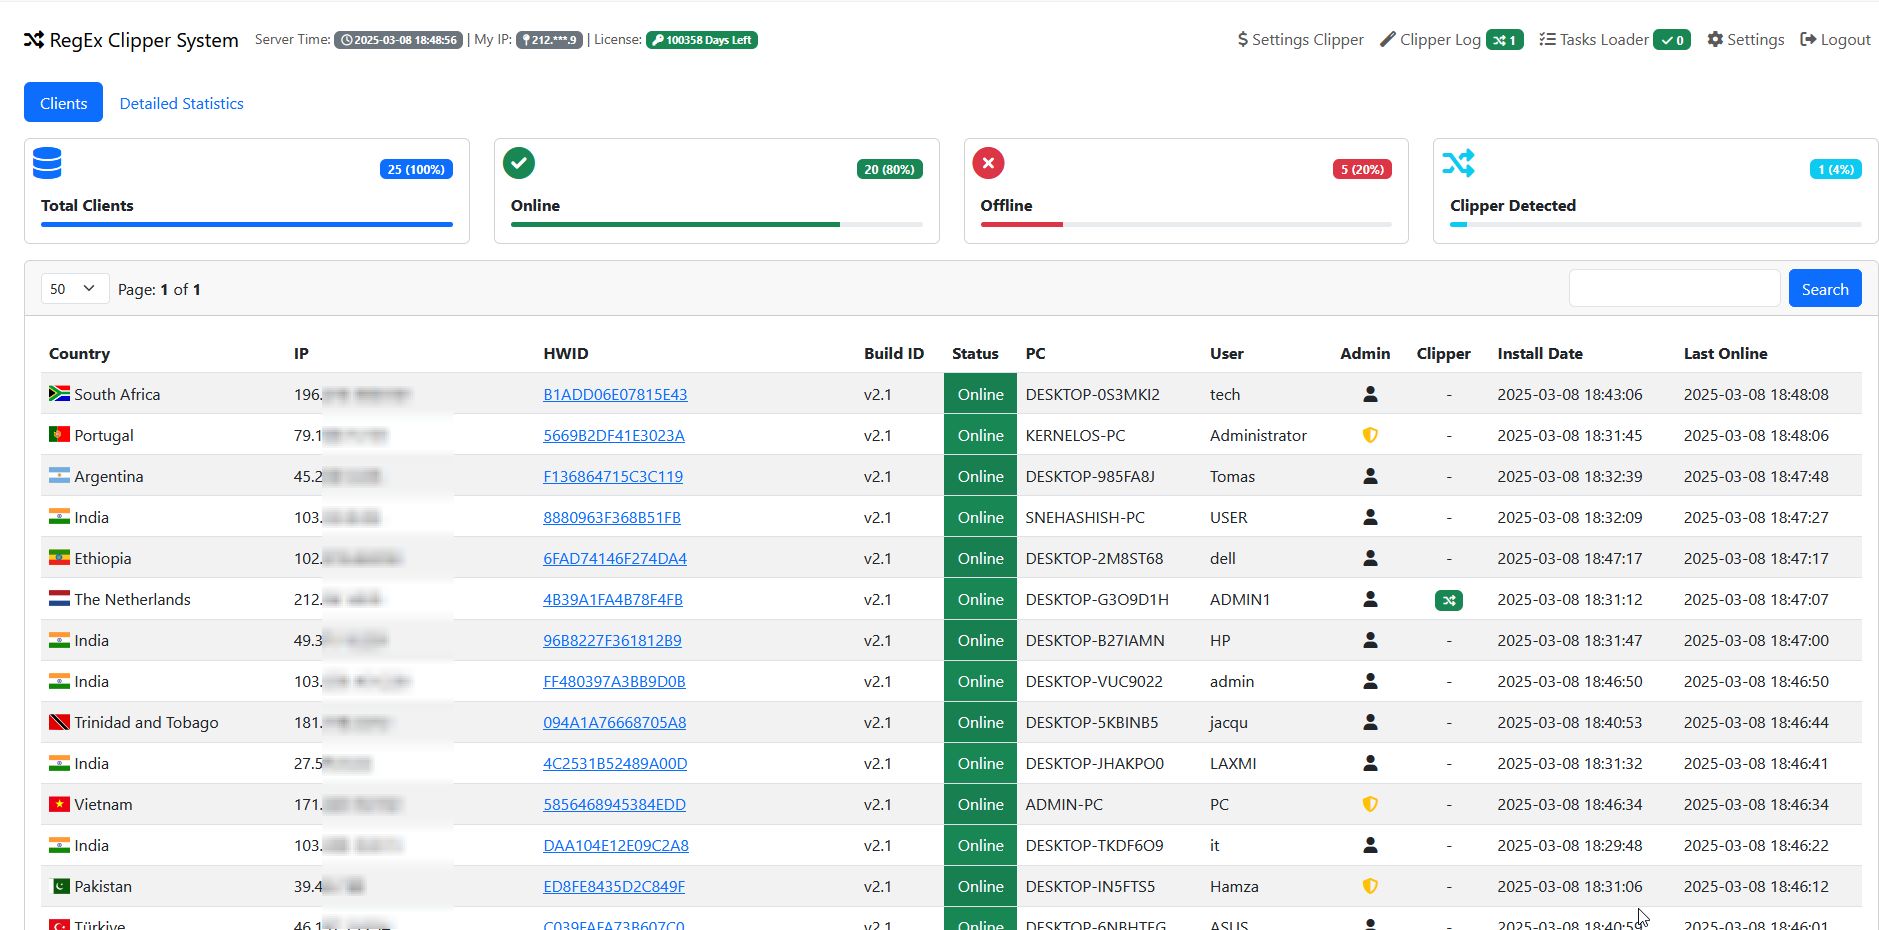
Task: Open Settings Clipper in top navigation
Action: tap(1300, 40)
